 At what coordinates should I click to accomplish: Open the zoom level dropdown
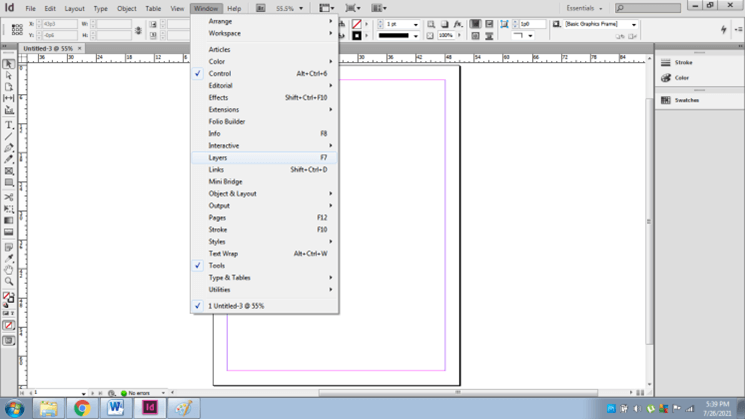pos(301,9)
